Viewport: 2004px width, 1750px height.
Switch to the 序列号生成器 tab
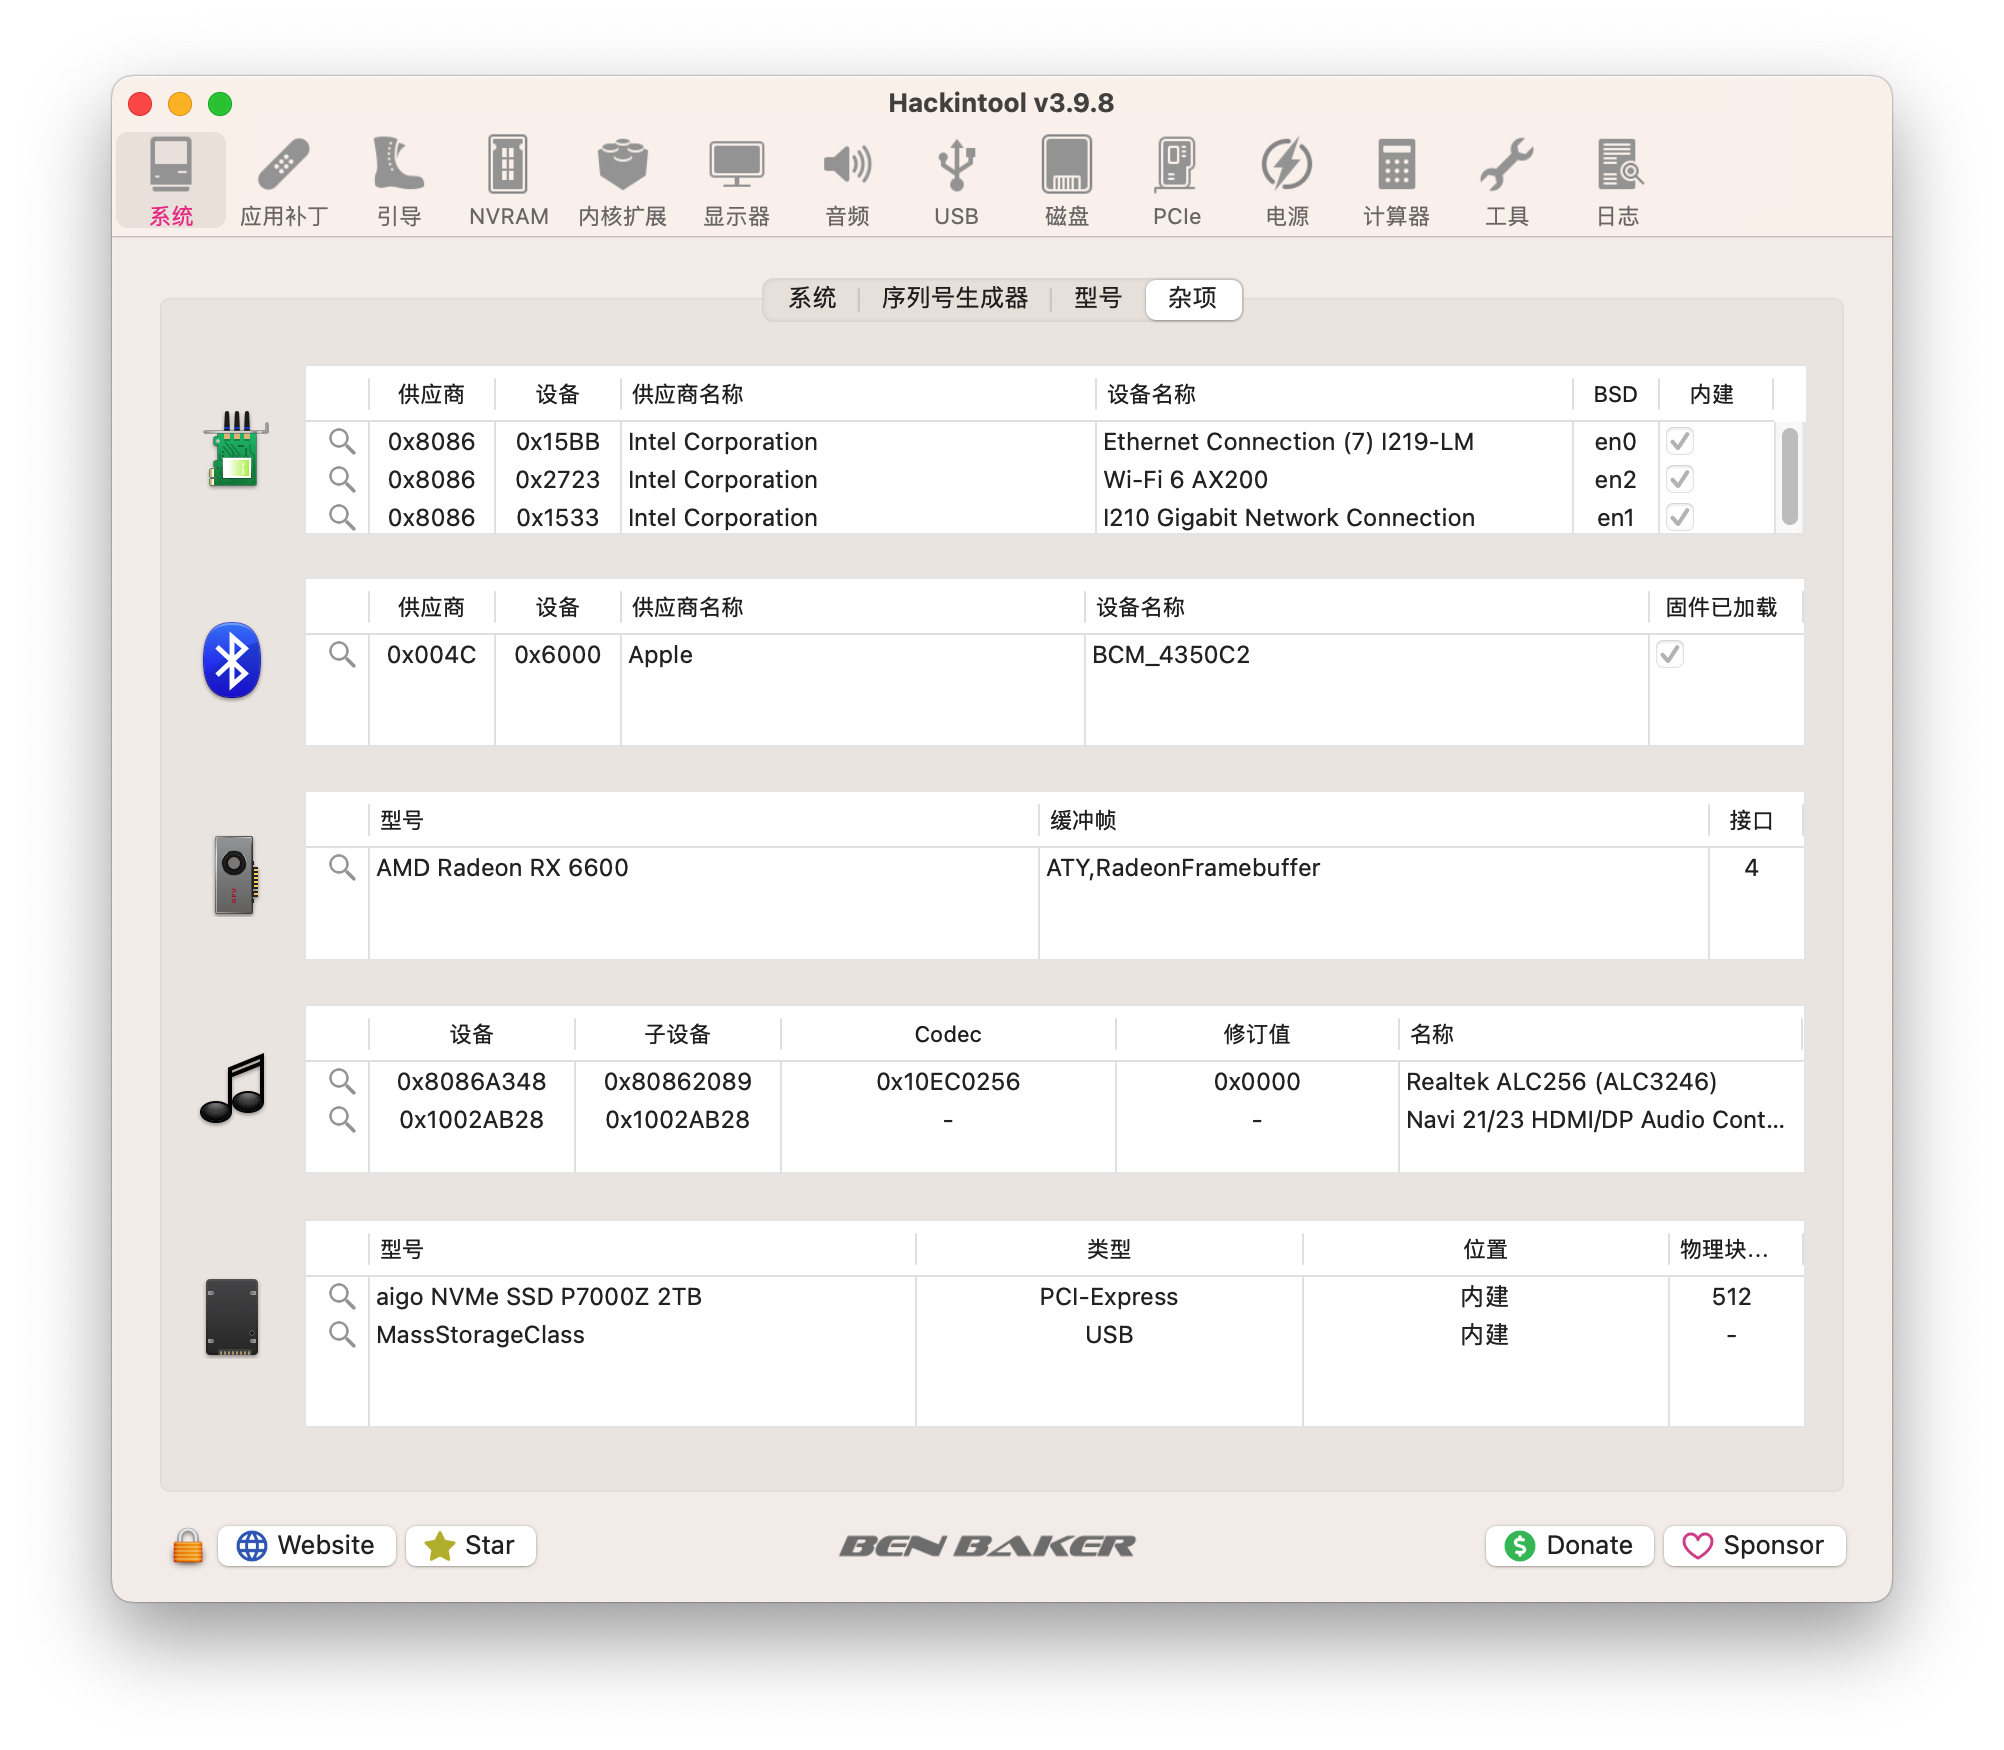click(x=954, y=299)
